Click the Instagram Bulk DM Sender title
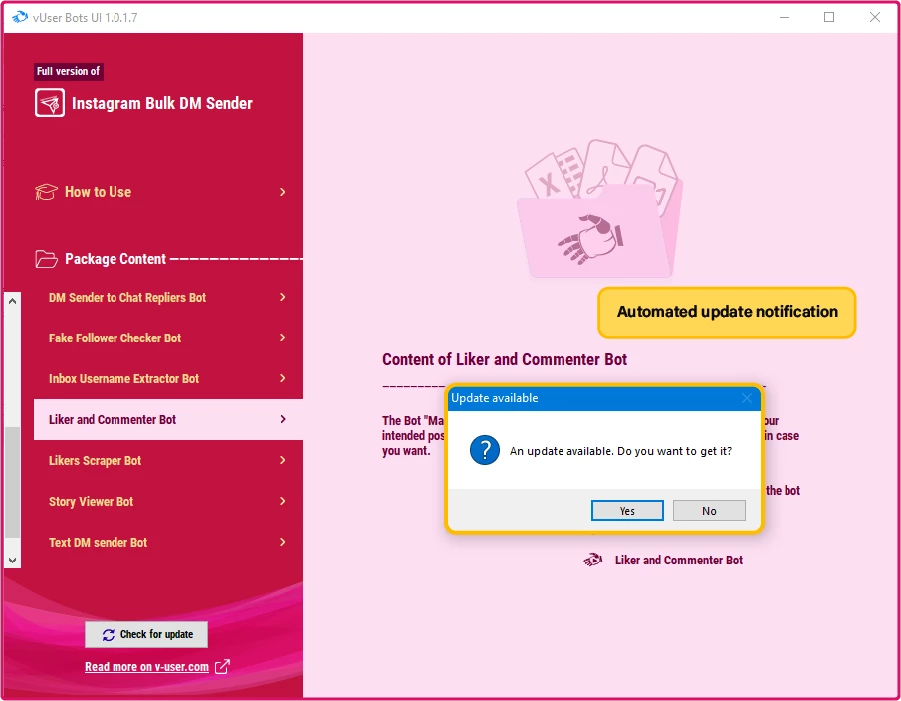This screenshot has width=901, height=701. [x=162, y=103]
